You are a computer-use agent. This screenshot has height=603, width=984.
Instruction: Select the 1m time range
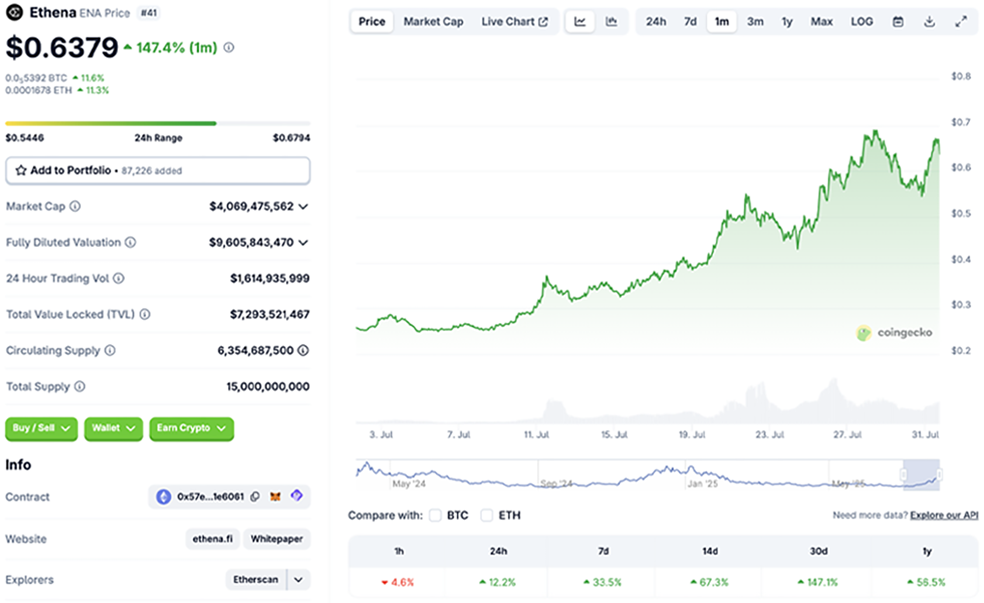point(722,22)
